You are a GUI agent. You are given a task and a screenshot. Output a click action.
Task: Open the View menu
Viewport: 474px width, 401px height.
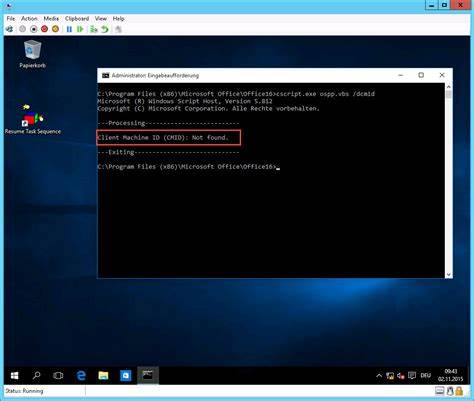coord(101,19)
